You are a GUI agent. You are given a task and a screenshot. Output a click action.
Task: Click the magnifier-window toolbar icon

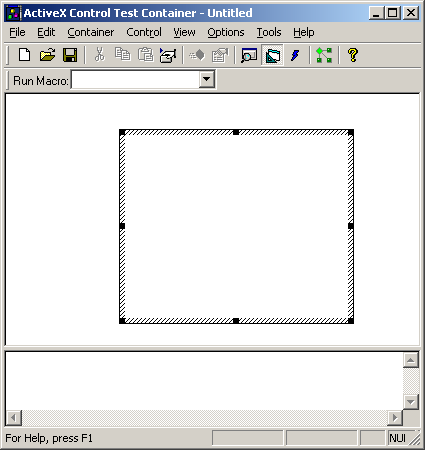click(x=249, y=55)
